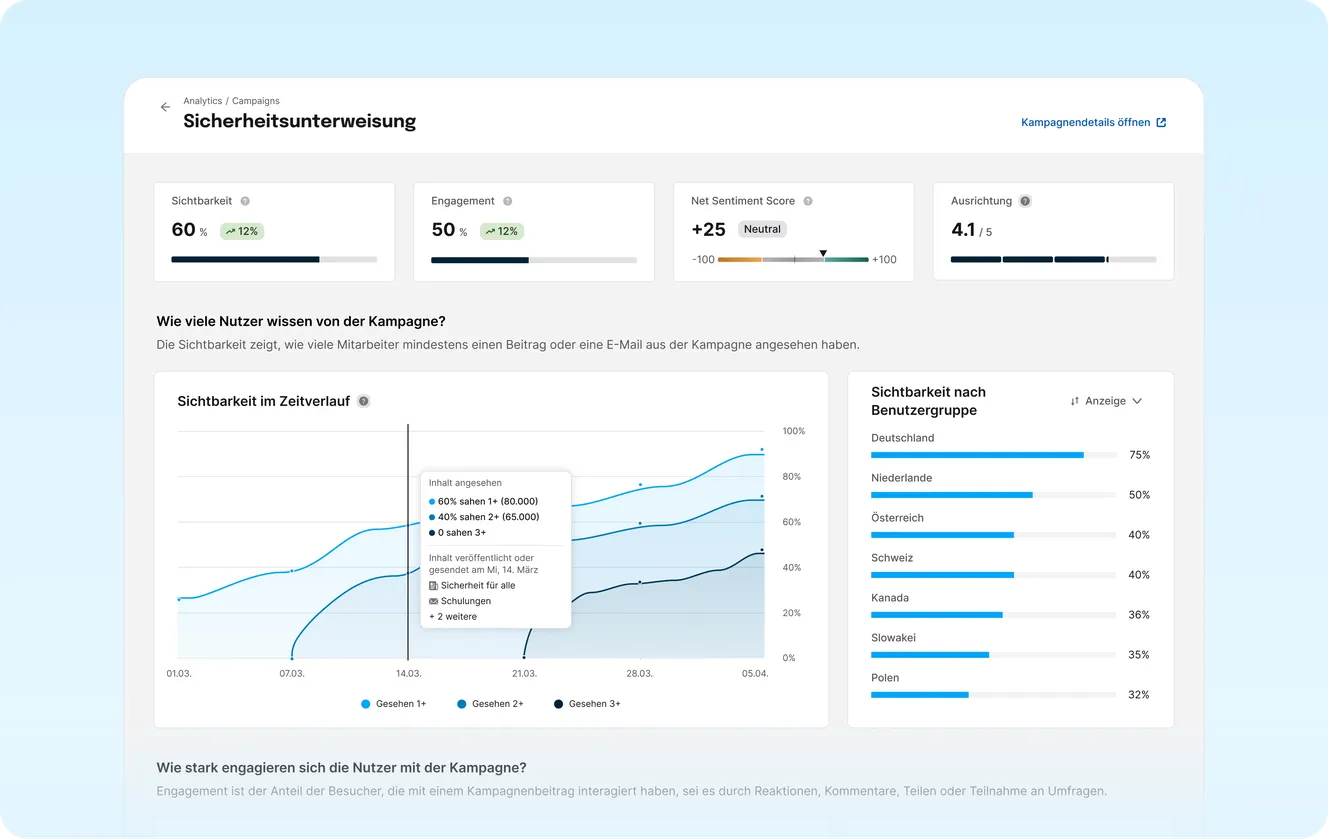Viewport: 1328px width, 839px height.
Task: Click 'Schulungen' entry in tooltip
Action: [x=460, y=601]
